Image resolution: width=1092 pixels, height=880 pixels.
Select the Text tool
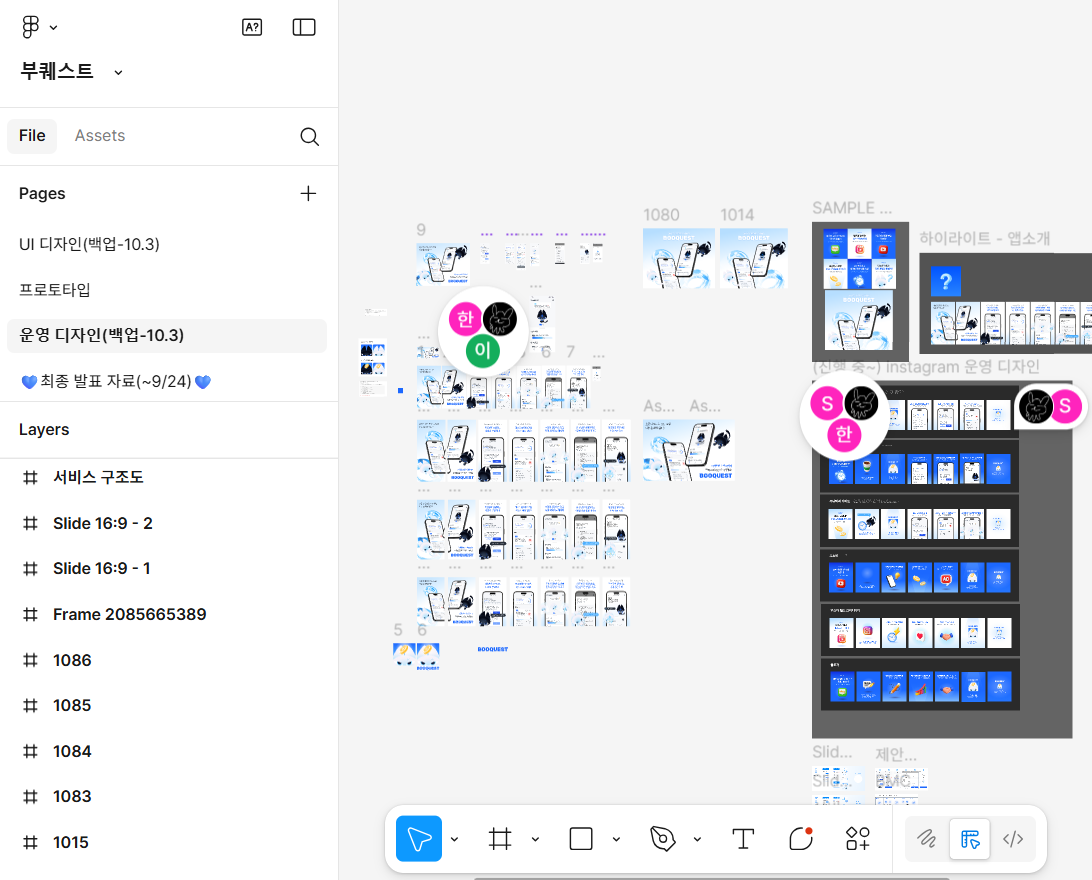[x=743, y=838]
